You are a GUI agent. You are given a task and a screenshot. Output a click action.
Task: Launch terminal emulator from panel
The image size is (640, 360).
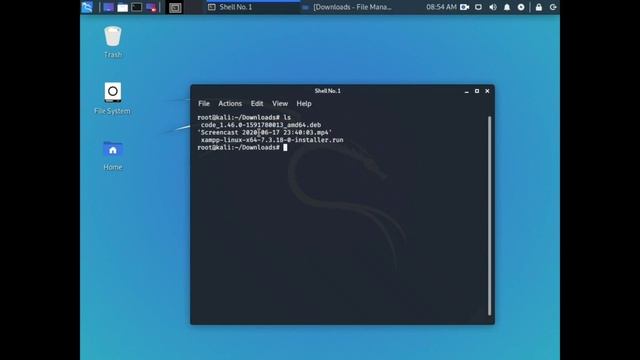(137, 7)
